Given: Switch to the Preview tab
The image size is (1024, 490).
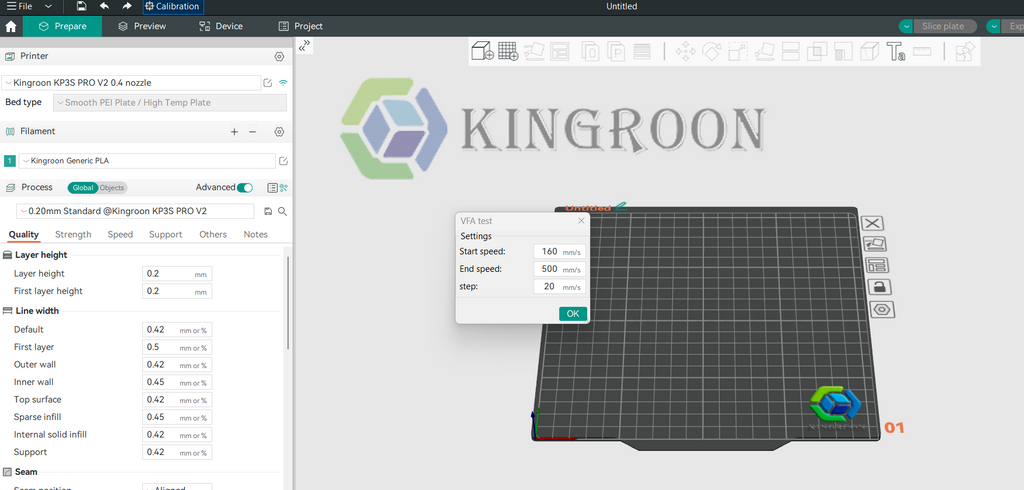Looking at the screenshot, I should [x=142, y=26].
